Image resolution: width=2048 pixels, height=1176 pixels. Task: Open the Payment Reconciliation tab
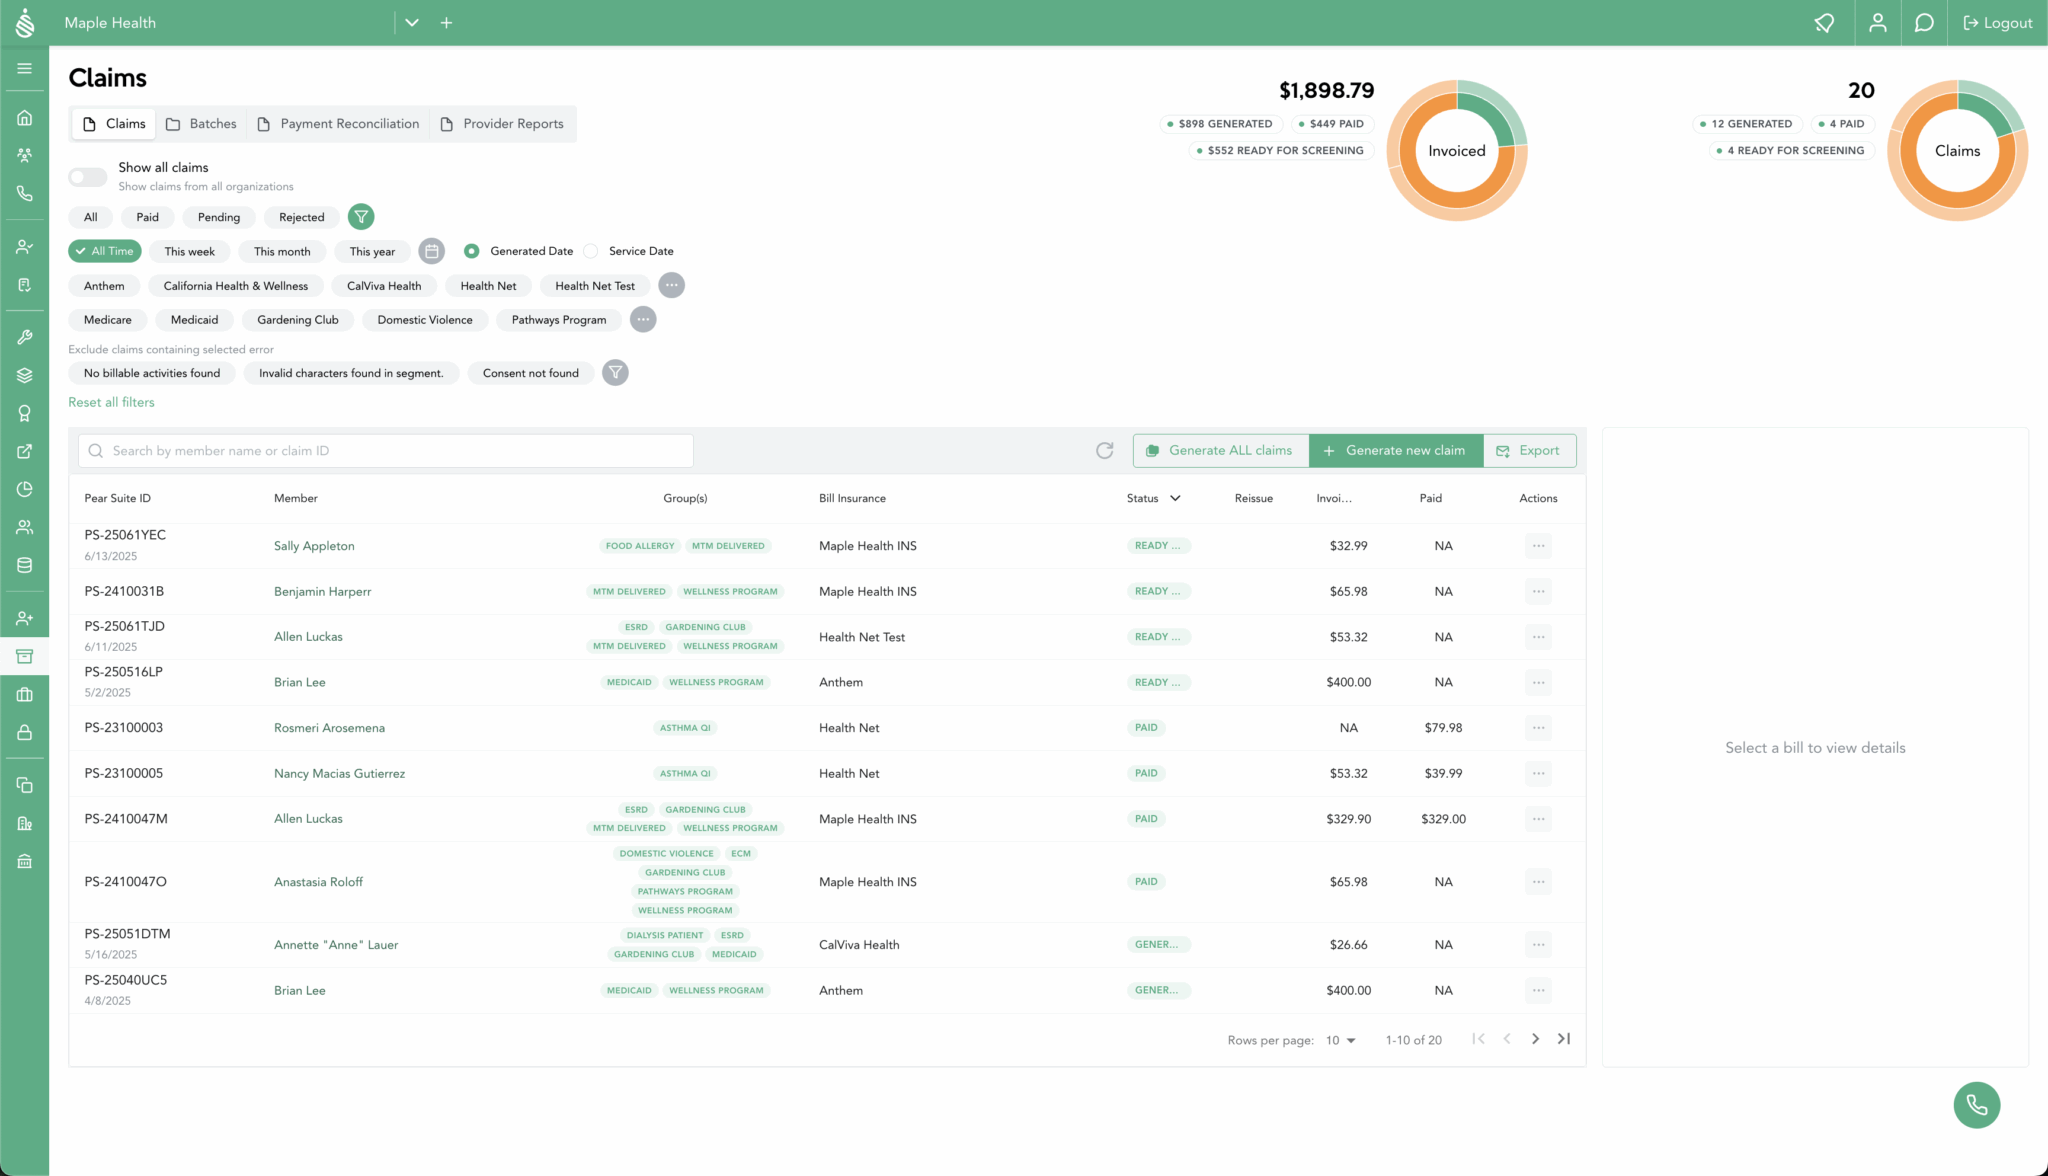pos(338,124)
